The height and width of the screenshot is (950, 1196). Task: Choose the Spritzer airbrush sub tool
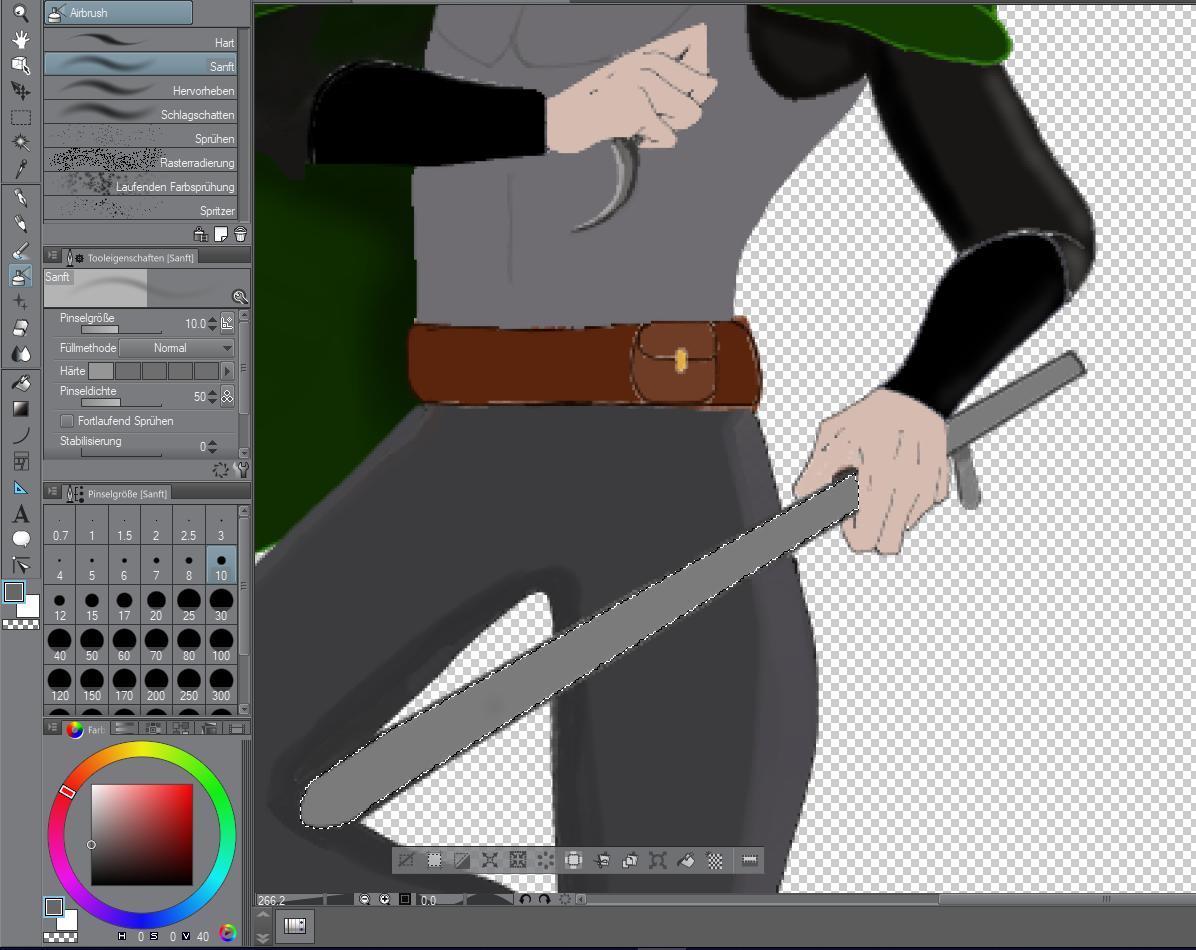pos(140,208)
